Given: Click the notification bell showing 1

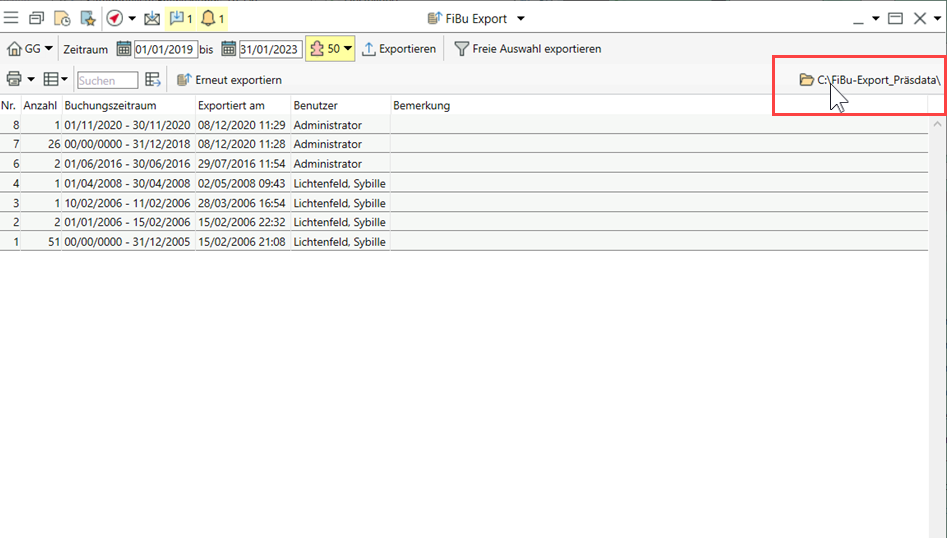Looking at the screenshot, I should click(212, 18).
